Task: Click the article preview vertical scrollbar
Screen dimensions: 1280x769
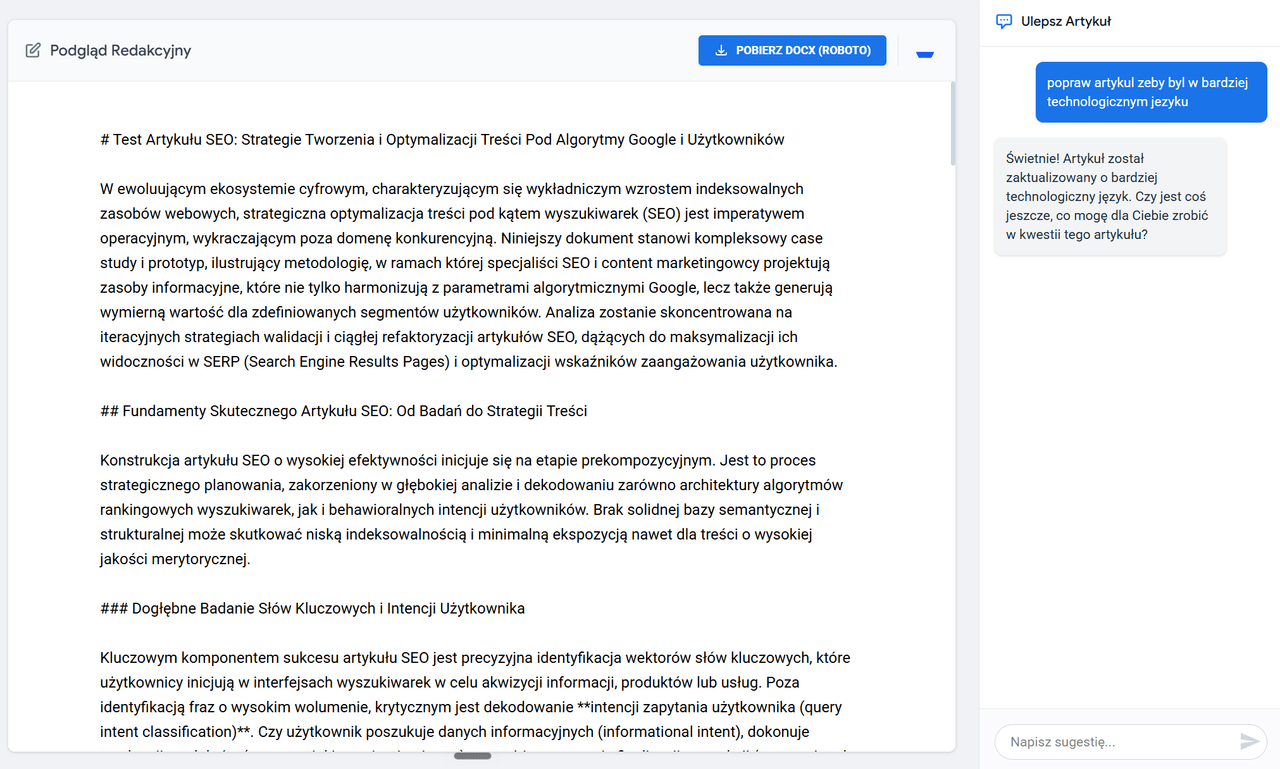Action: (x=952, y=122)
